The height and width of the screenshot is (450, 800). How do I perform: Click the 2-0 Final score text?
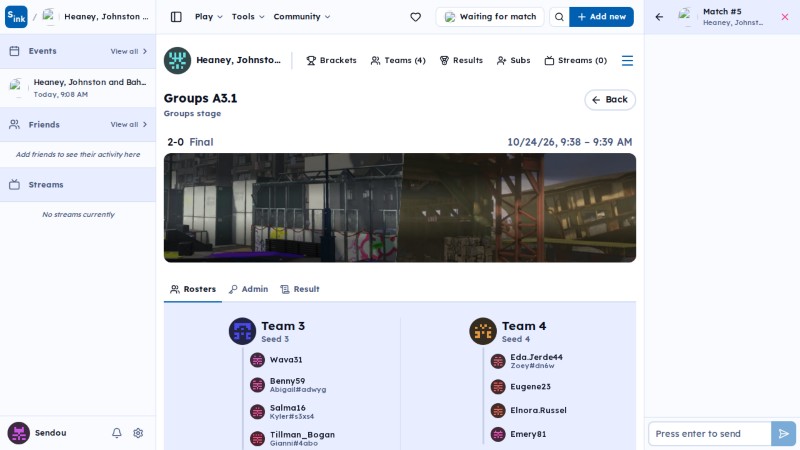click(x=190, y=142)
